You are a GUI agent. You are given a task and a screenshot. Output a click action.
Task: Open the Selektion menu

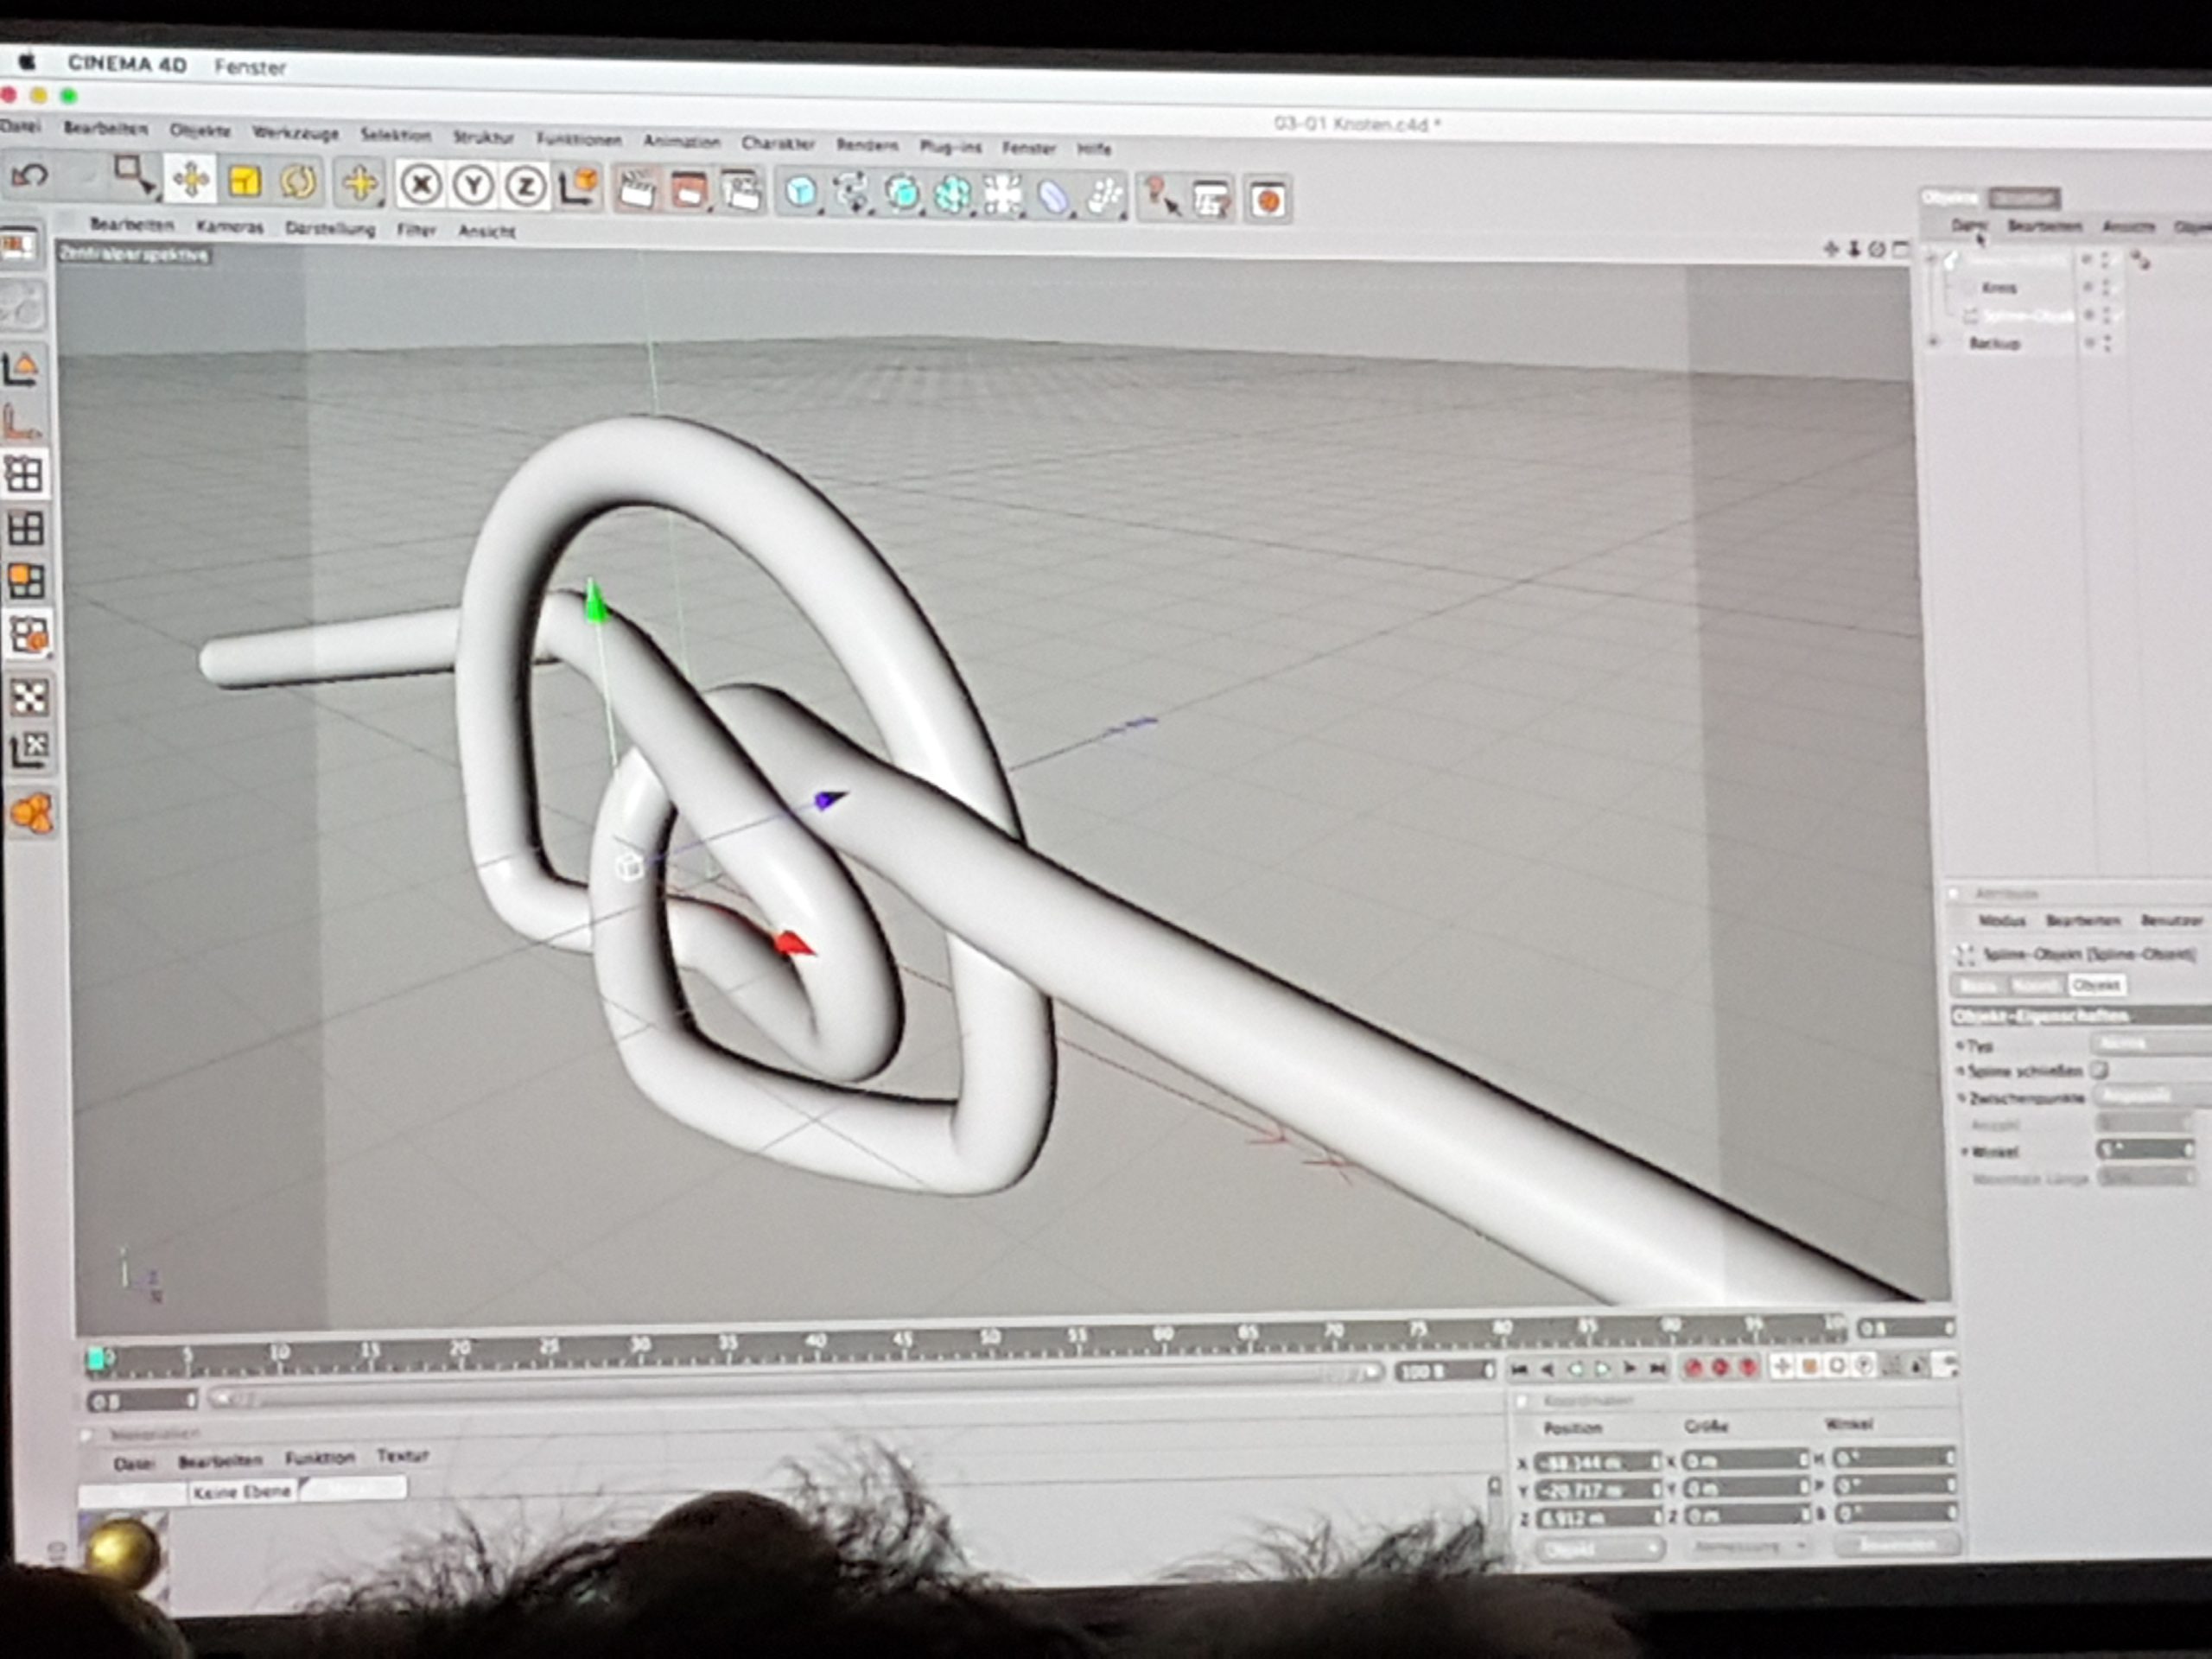[395, 135]
